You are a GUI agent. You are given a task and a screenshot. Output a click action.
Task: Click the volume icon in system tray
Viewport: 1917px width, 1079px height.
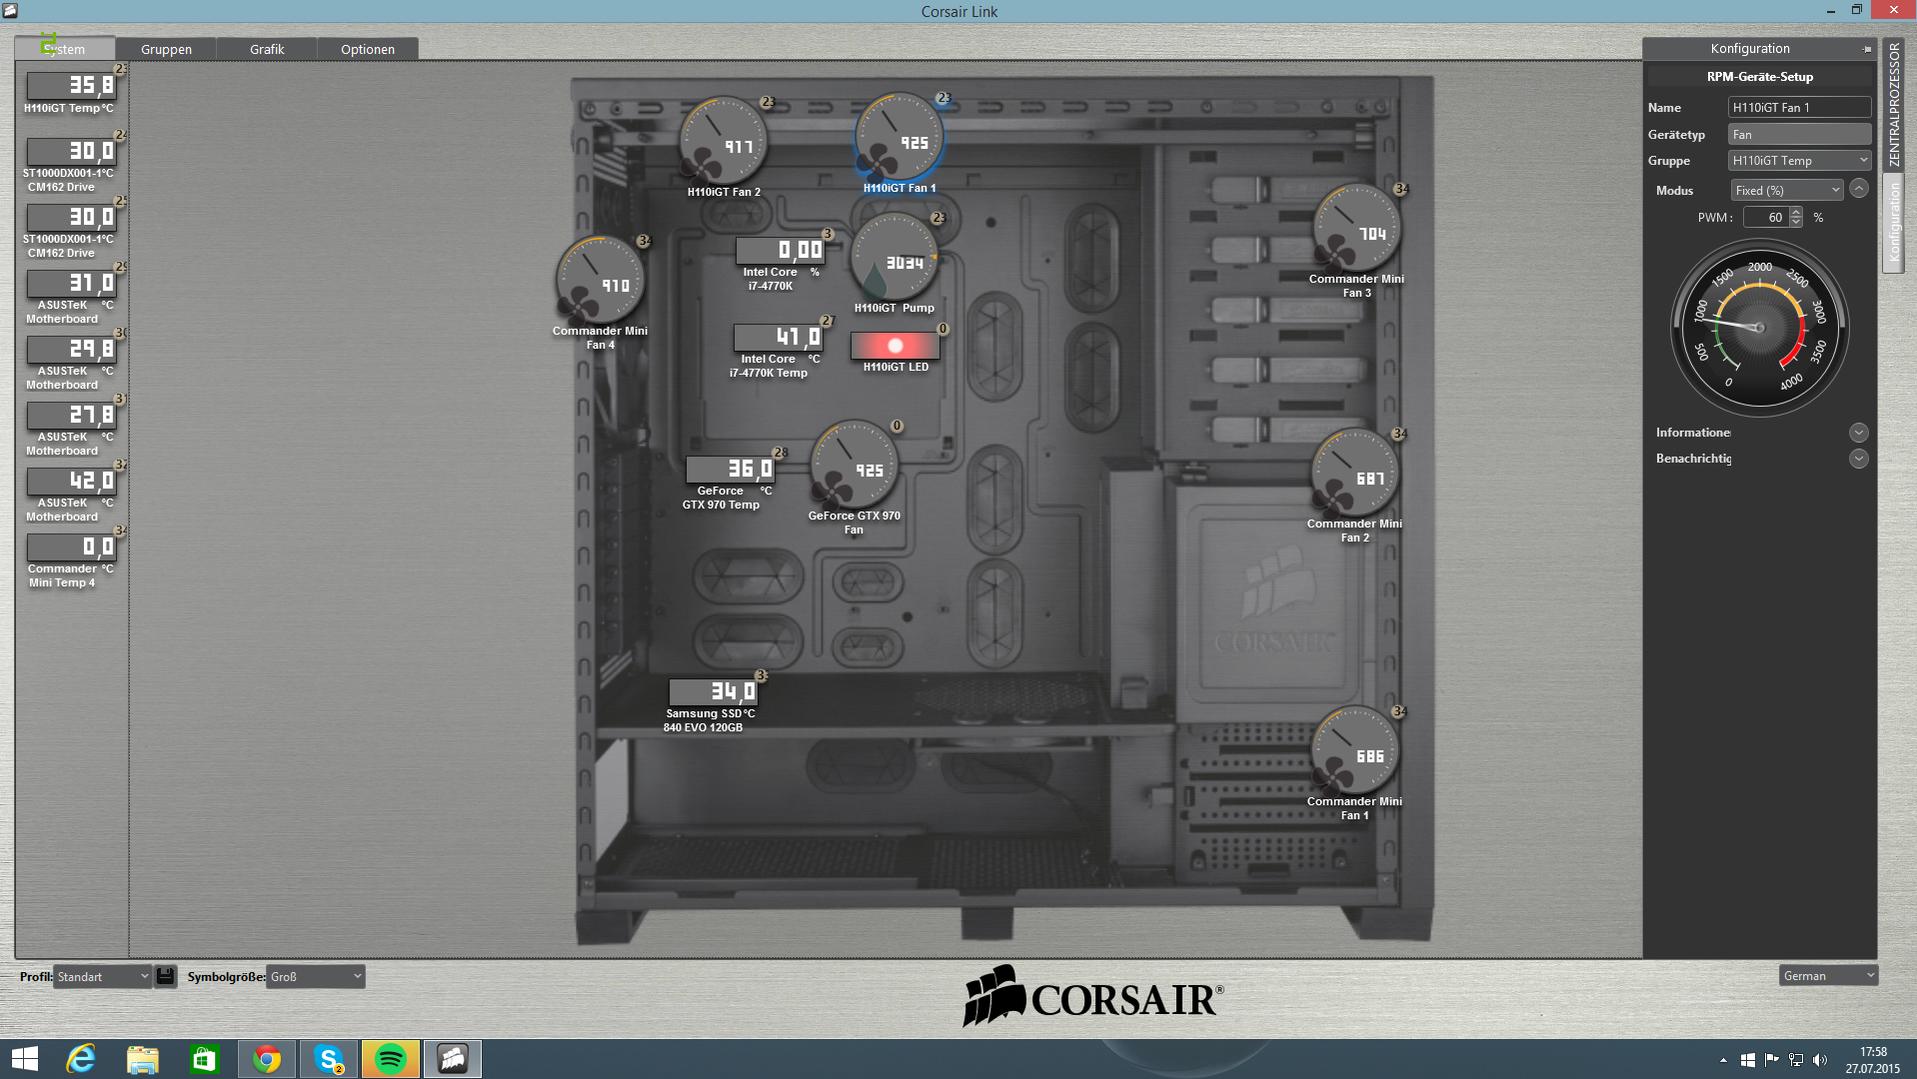click(1820, 1060)
